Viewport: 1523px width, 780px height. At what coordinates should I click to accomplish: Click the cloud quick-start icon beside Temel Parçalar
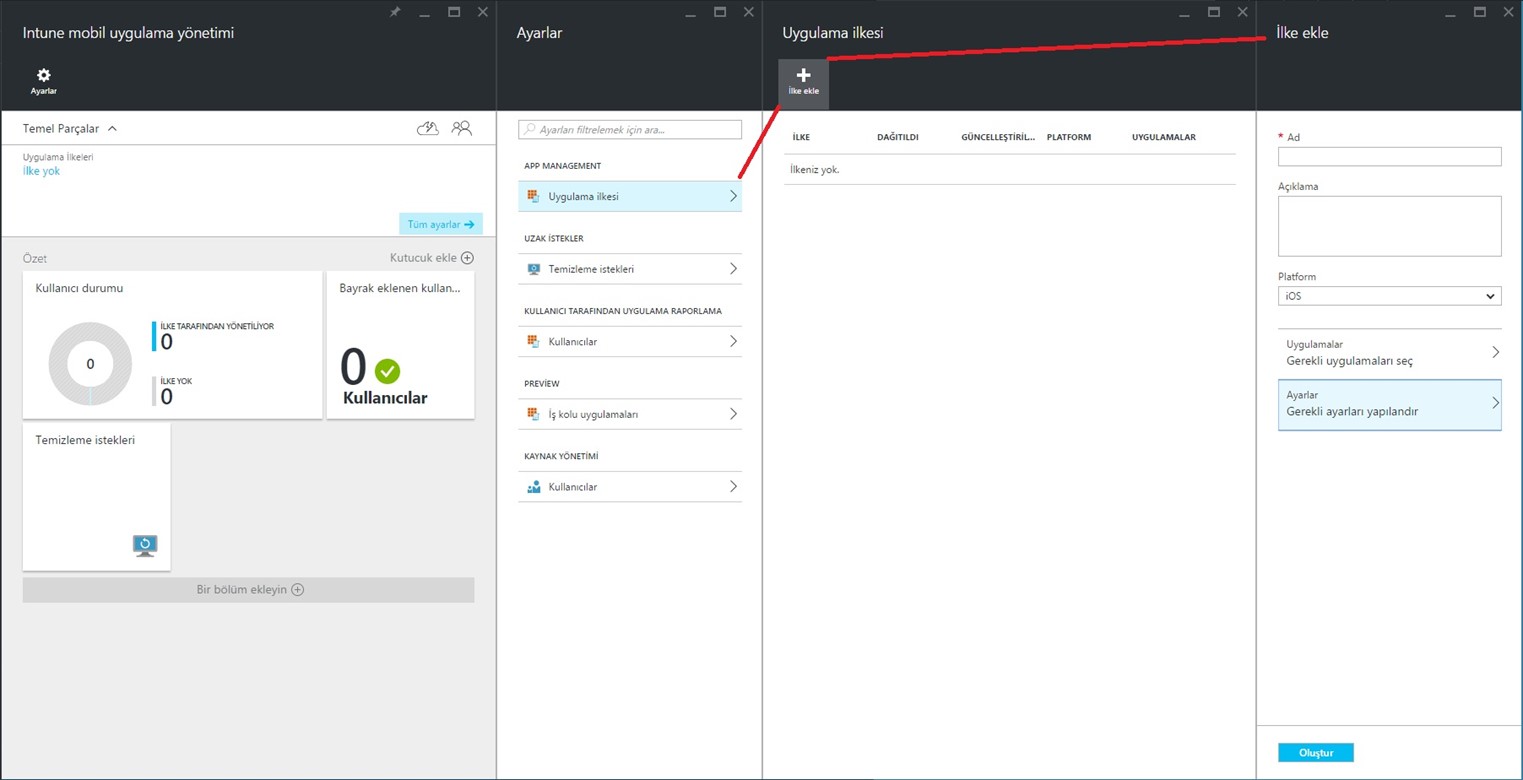tap(428, 128)
